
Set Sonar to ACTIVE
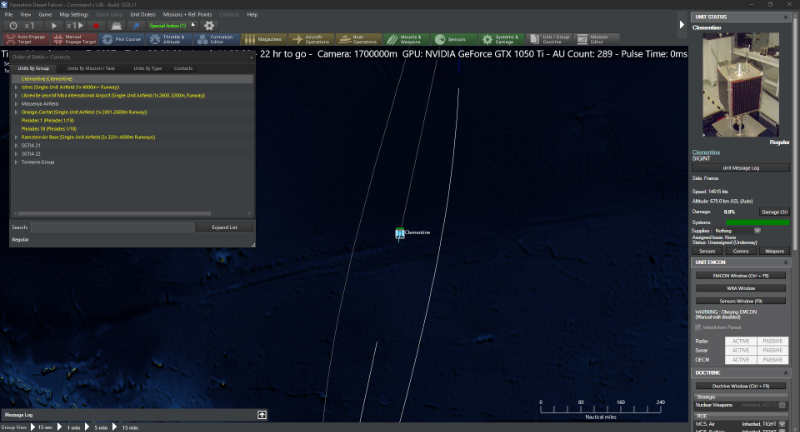pyautogui.click(x=741, y=350)
